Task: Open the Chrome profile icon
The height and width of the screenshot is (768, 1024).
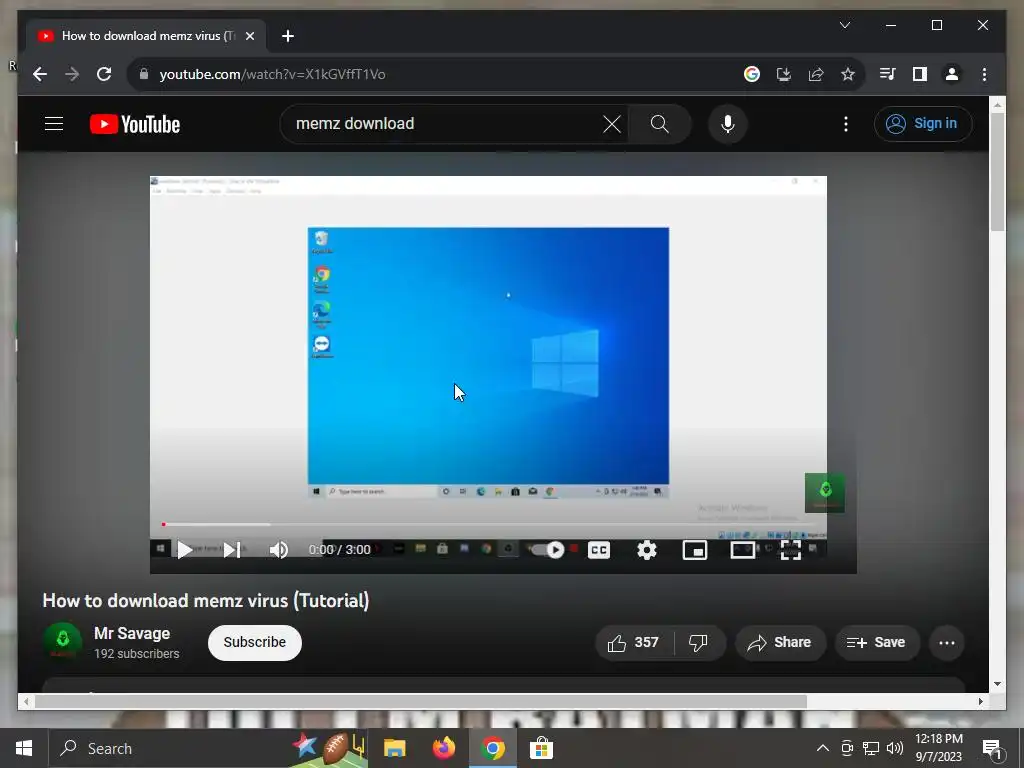Action: (x=952, y=74)
